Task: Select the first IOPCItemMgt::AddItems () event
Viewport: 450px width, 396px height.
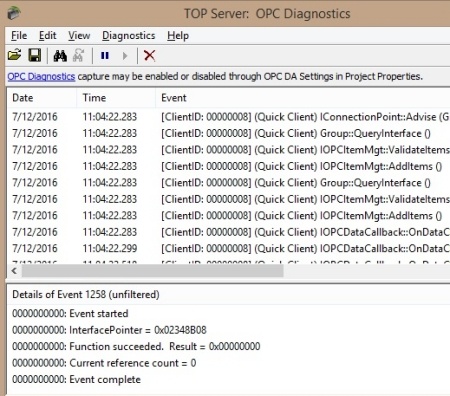Action: pyautogui.click(x=228, y=166)
